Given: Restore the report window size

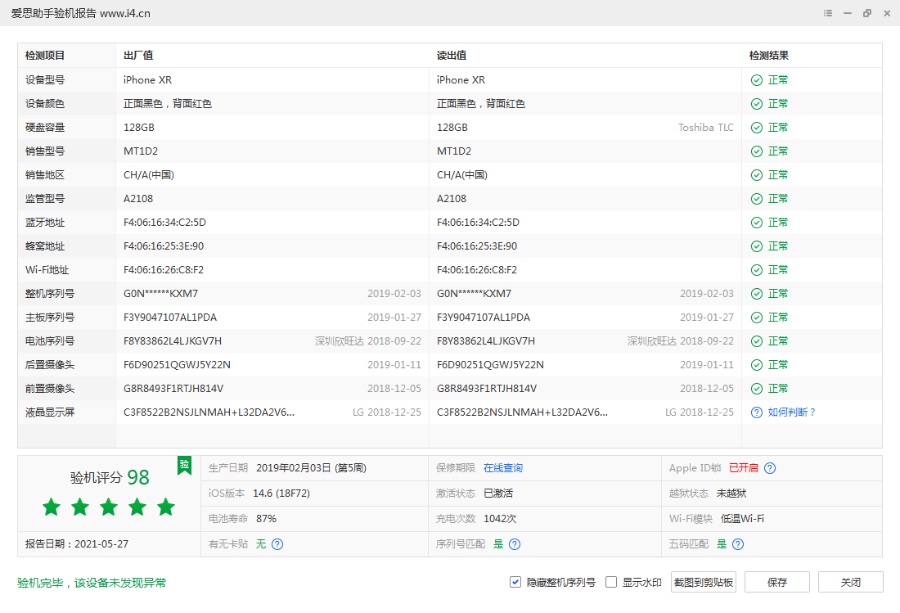Looking at the screenshot, I should coord(867,13).
